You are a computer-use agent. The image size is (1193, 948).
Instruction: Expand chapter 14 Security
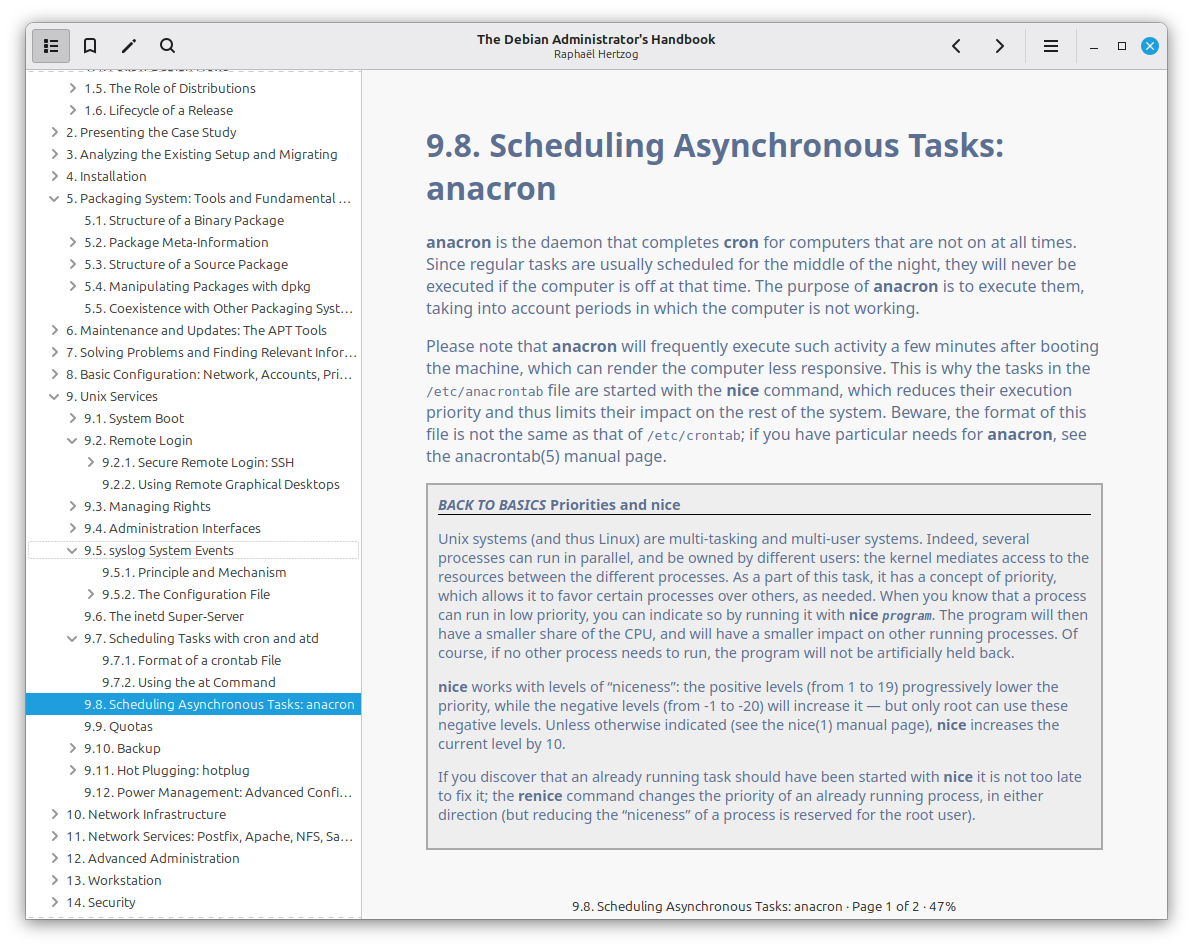[x=54, y=902]
